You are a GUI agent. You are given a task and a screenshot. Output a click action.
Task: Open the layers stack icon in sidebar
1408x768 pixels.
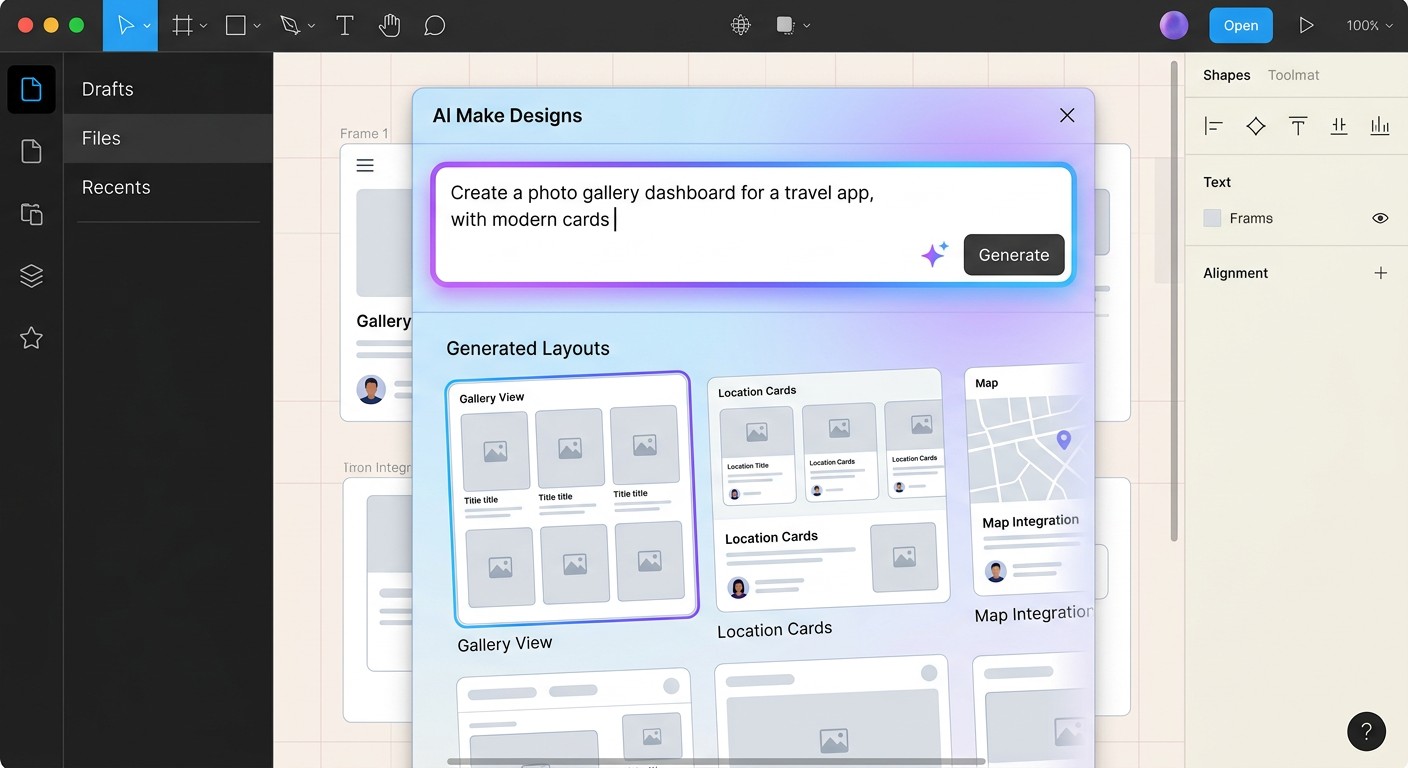[x=32, y=275]
